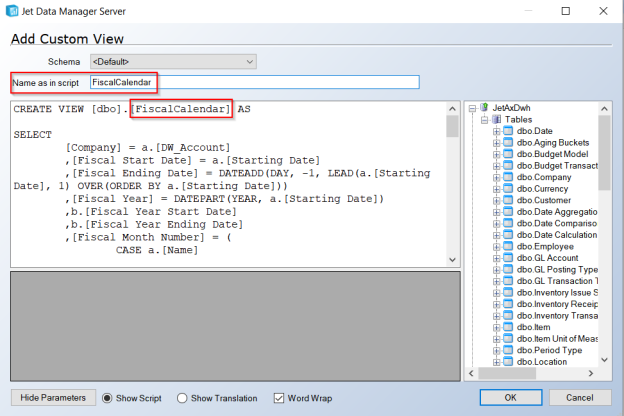Click the dbo.Inventory Receip table icon
The image size is (624, 416).
click(508, 304)
